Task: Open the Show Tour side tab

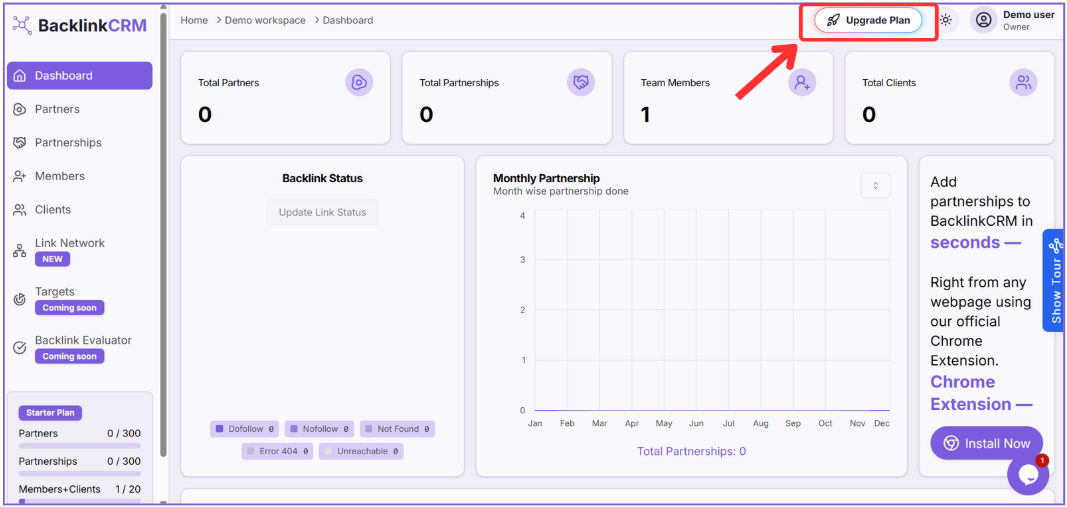Action: (x=1055, y=278)
